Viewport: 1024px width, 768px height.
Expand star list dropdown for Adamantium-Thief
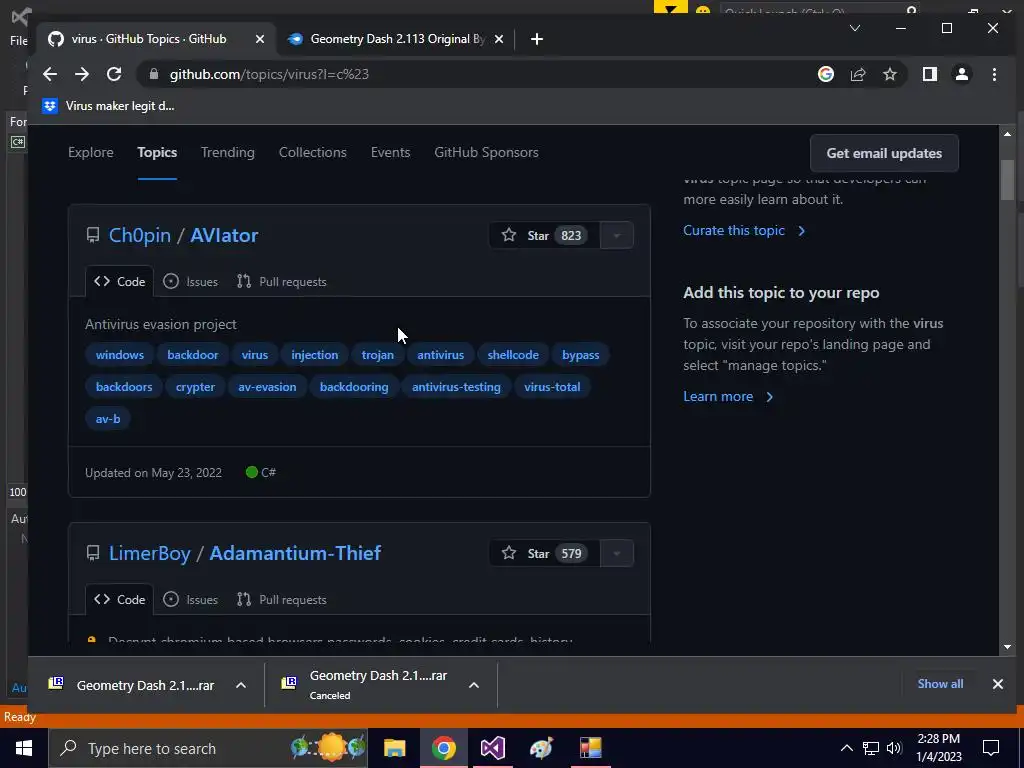click(616, 554)
